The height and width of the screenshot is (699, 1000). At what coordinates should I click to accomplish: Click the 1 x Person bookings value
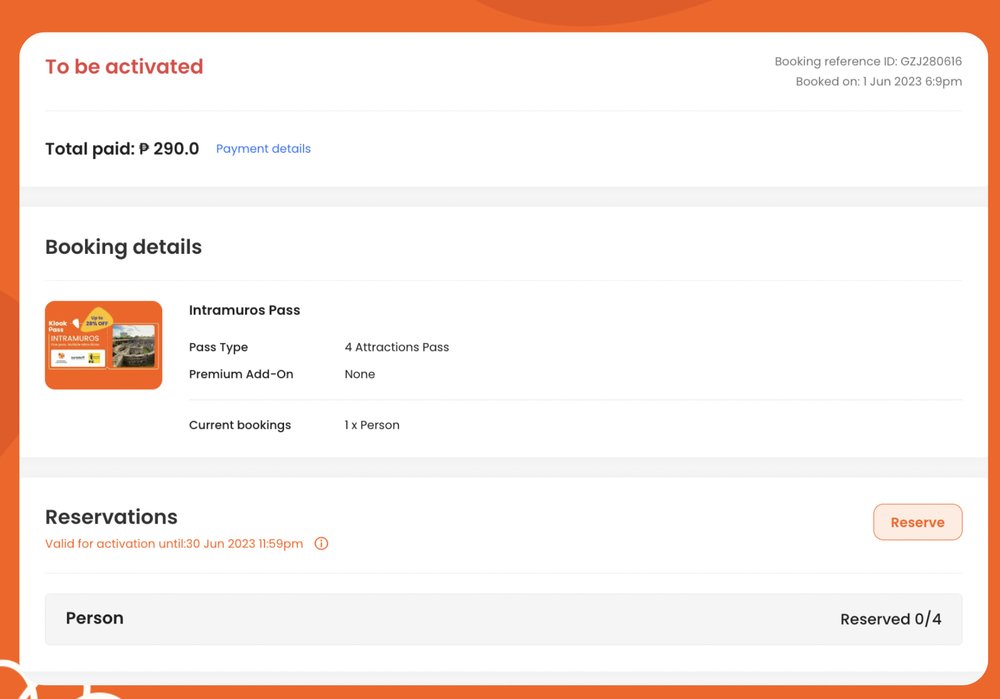point(371,425)
